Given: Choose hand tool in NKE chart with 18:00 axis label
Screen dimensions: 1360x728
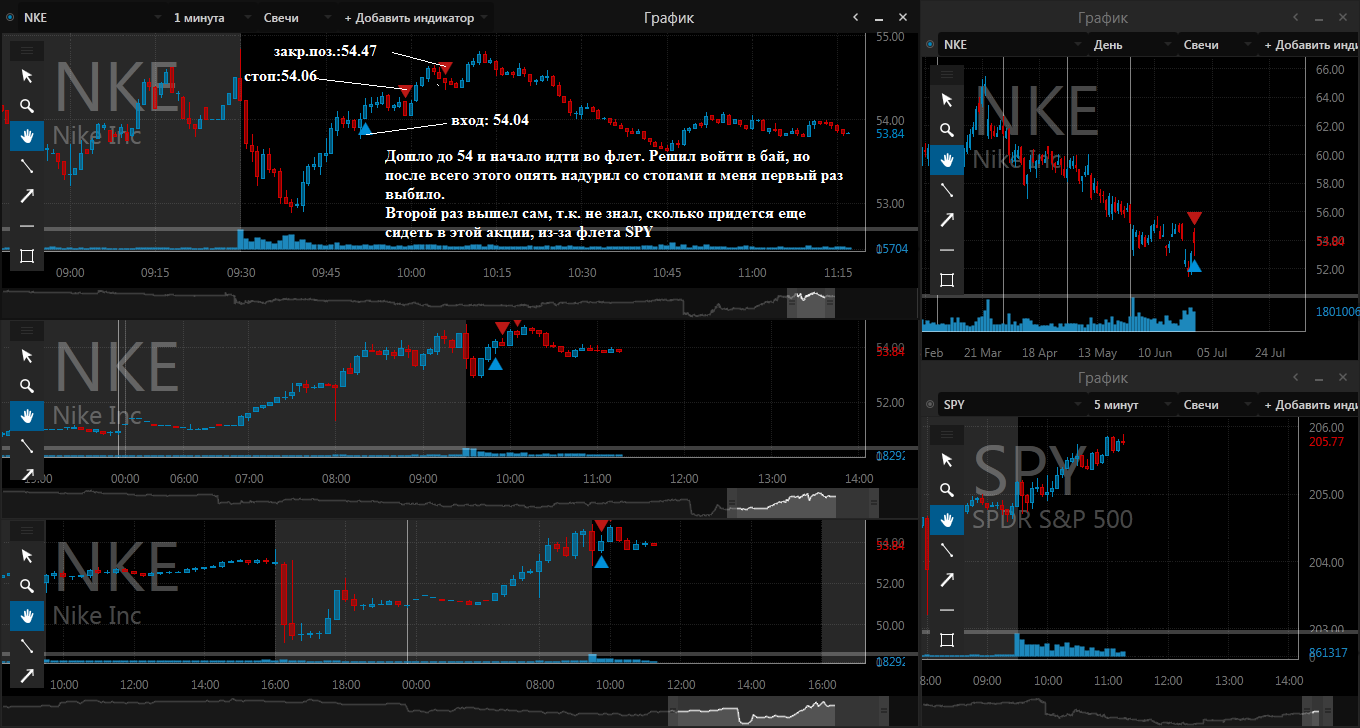Looking at the screenshot, I should (x=27, y=616).
